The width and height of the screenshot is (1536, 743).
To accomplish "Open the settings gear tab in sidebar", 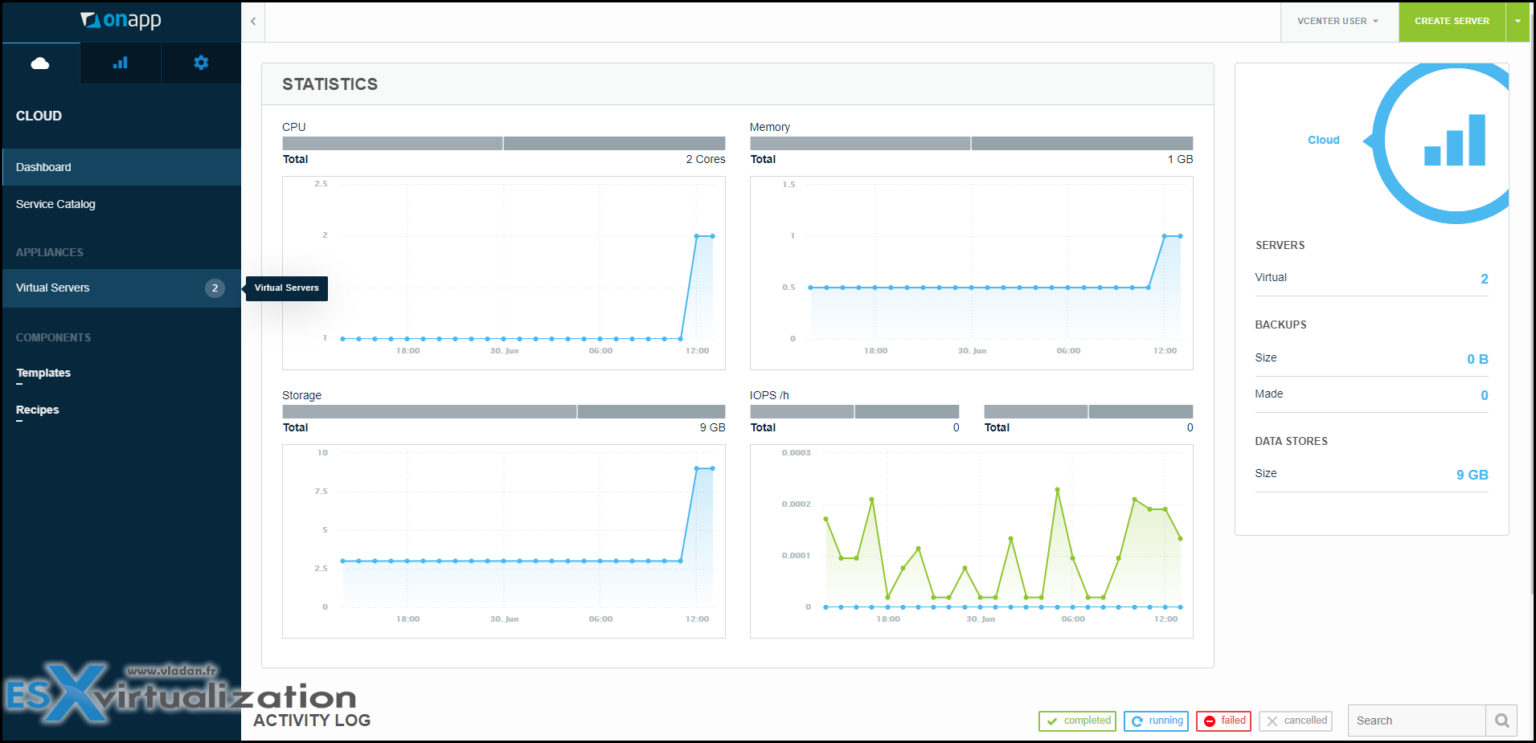I will point(200,62).
